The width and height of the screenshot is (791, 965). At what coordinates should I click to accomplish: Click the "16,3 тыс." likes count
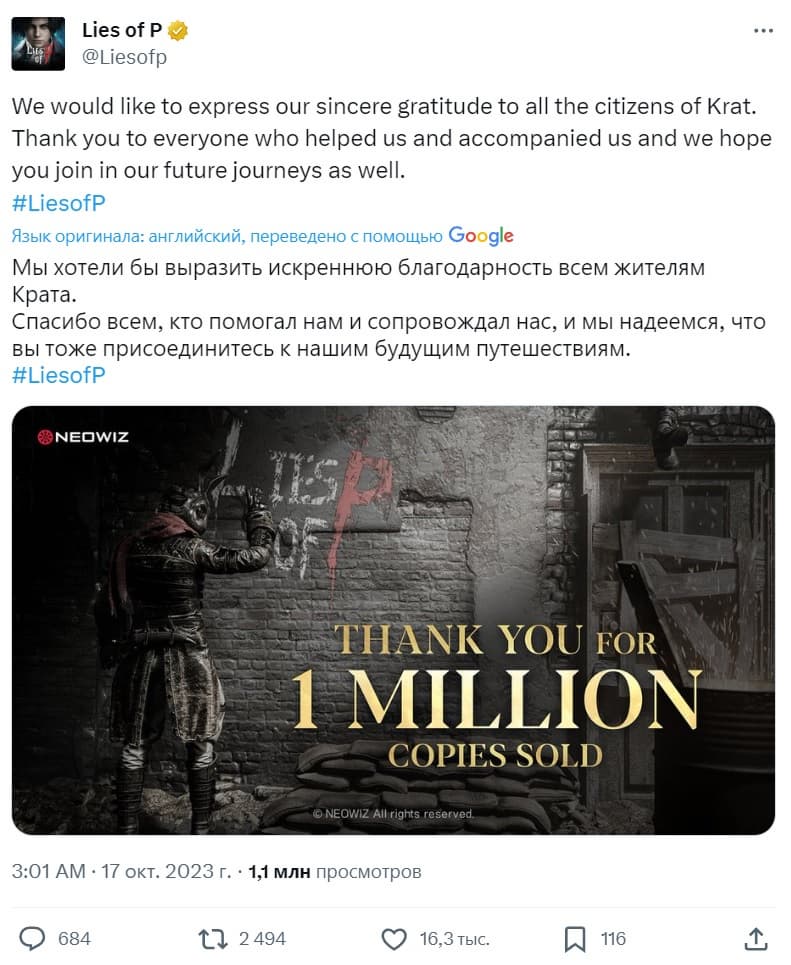click(454, 938)
